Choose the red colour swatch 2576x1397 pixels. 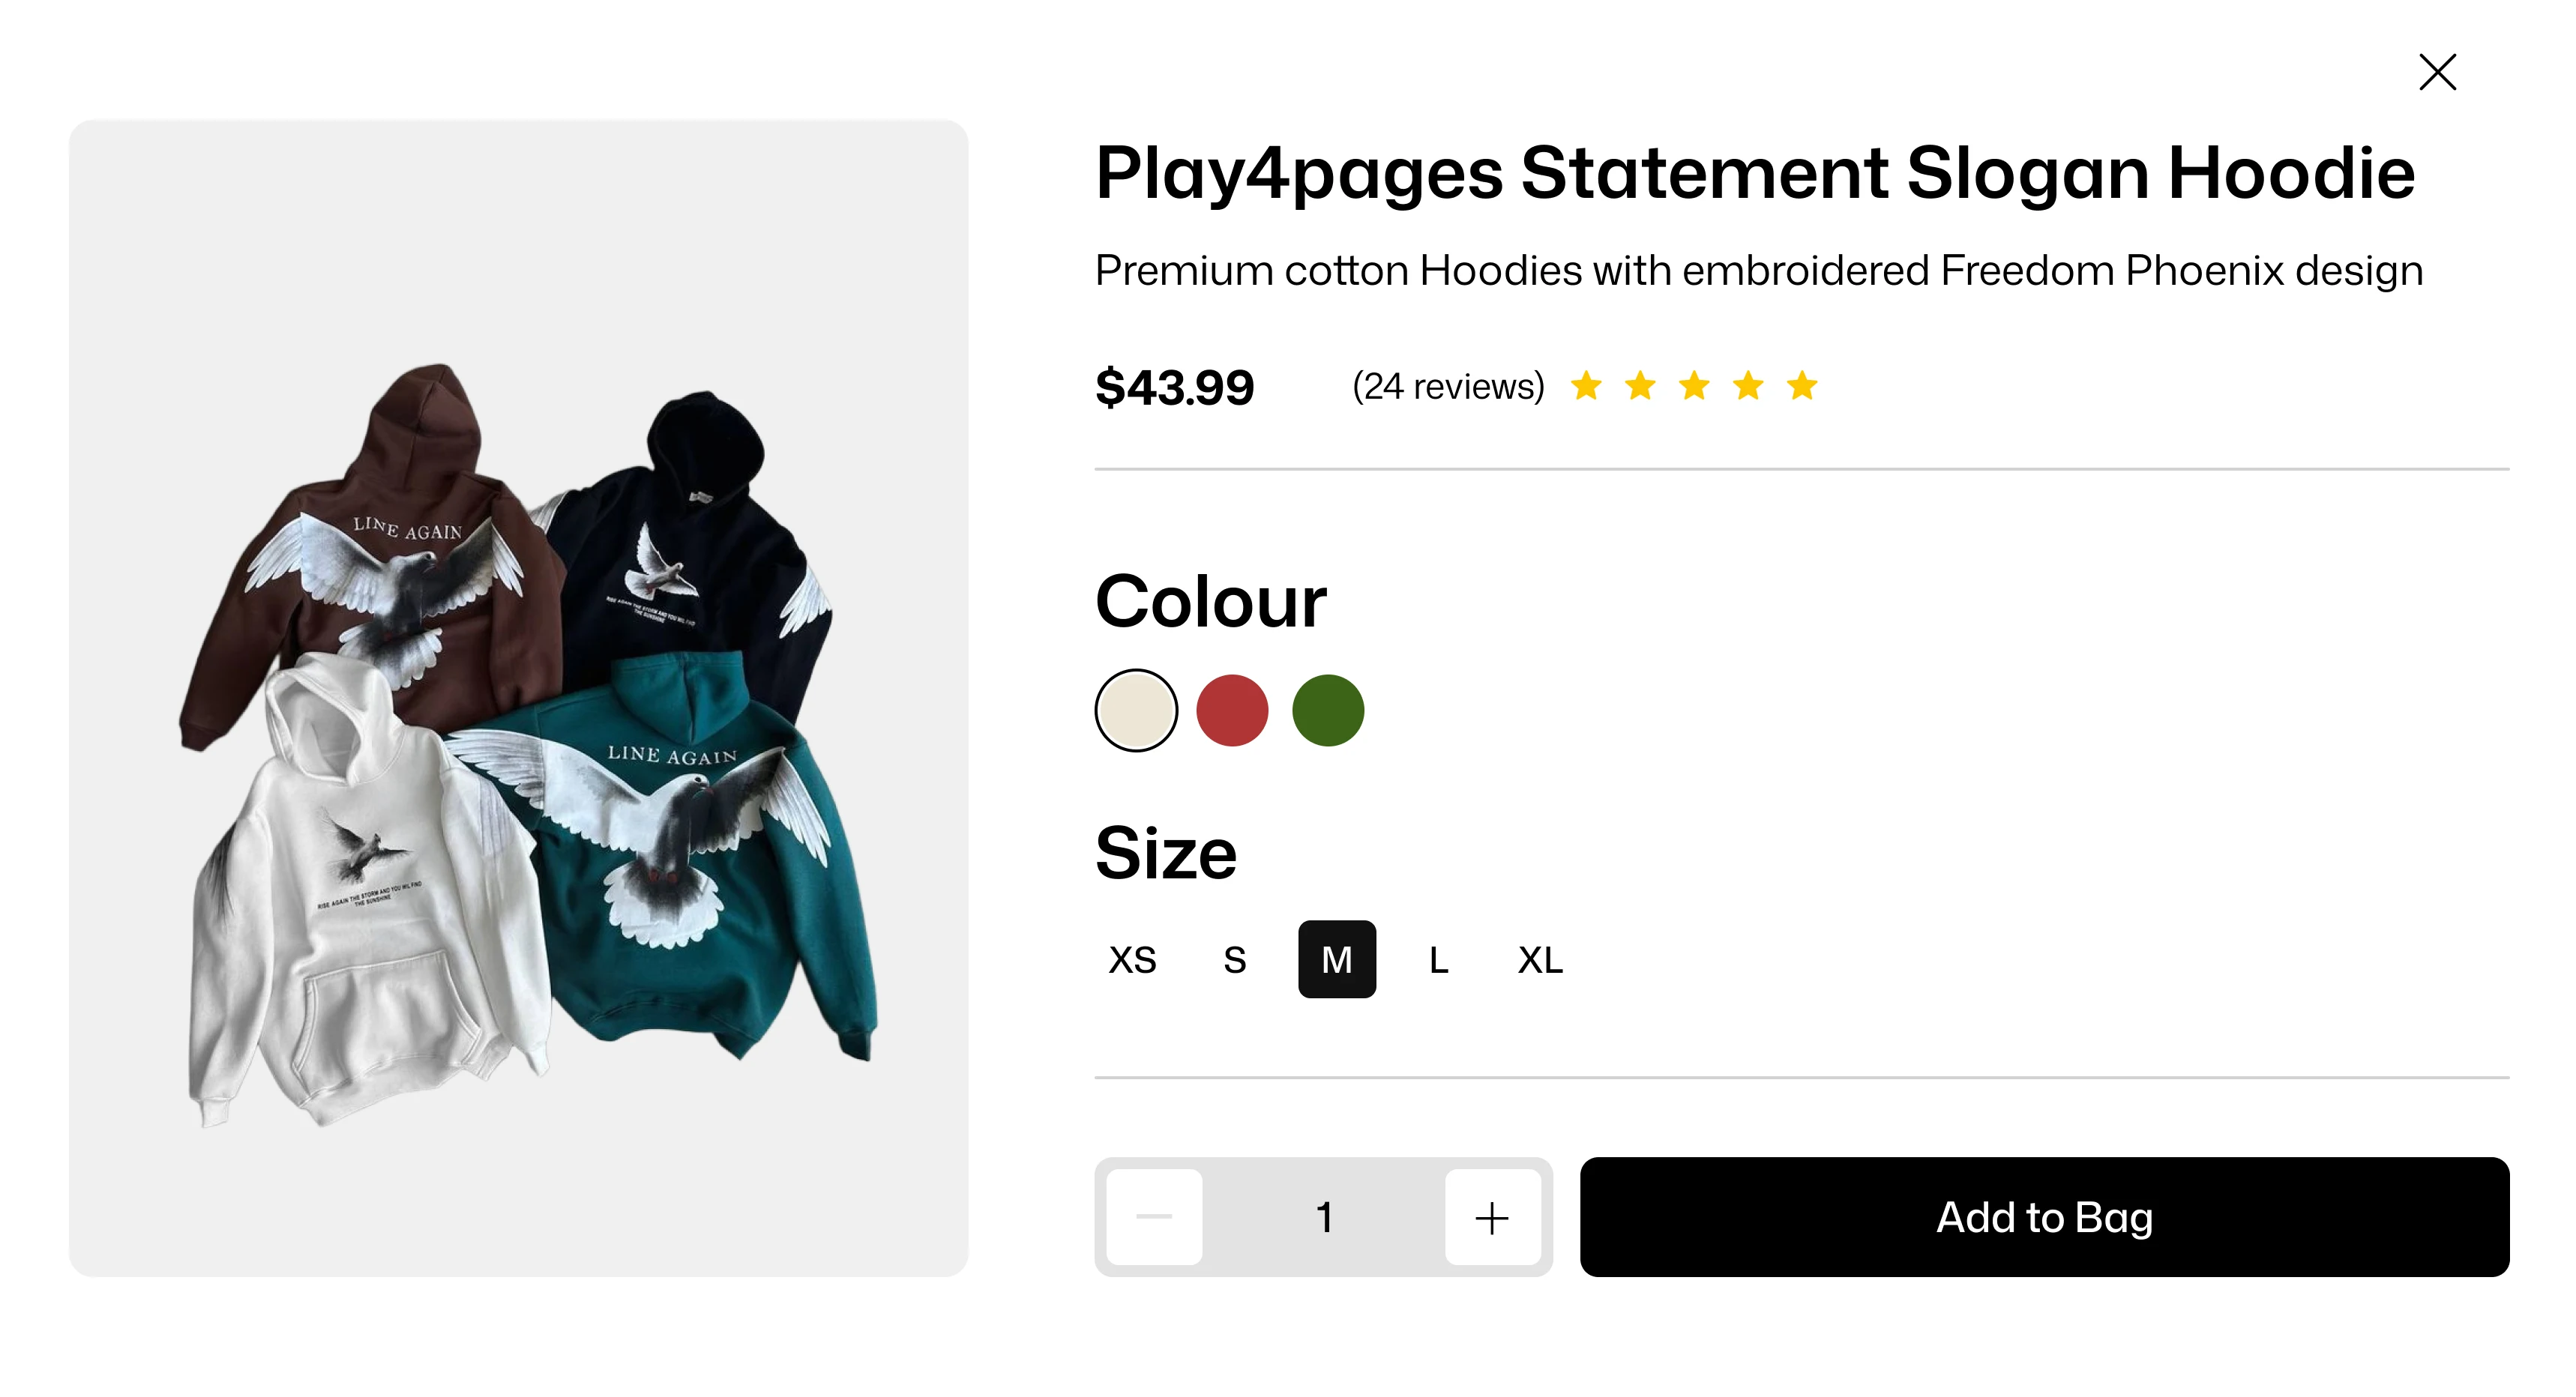(1232, 710)
